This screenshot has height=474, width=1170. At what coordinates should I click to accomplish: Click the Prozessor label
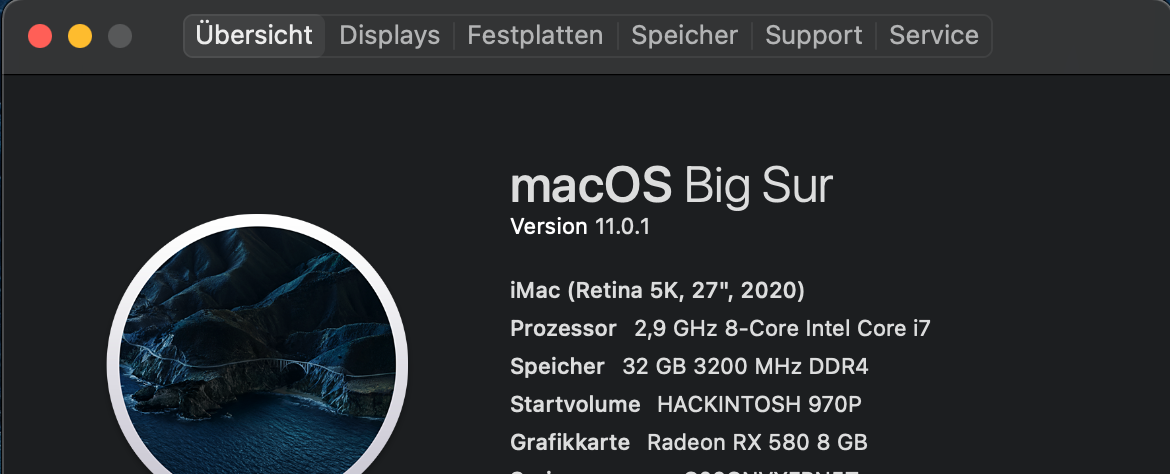click(563, 329)
